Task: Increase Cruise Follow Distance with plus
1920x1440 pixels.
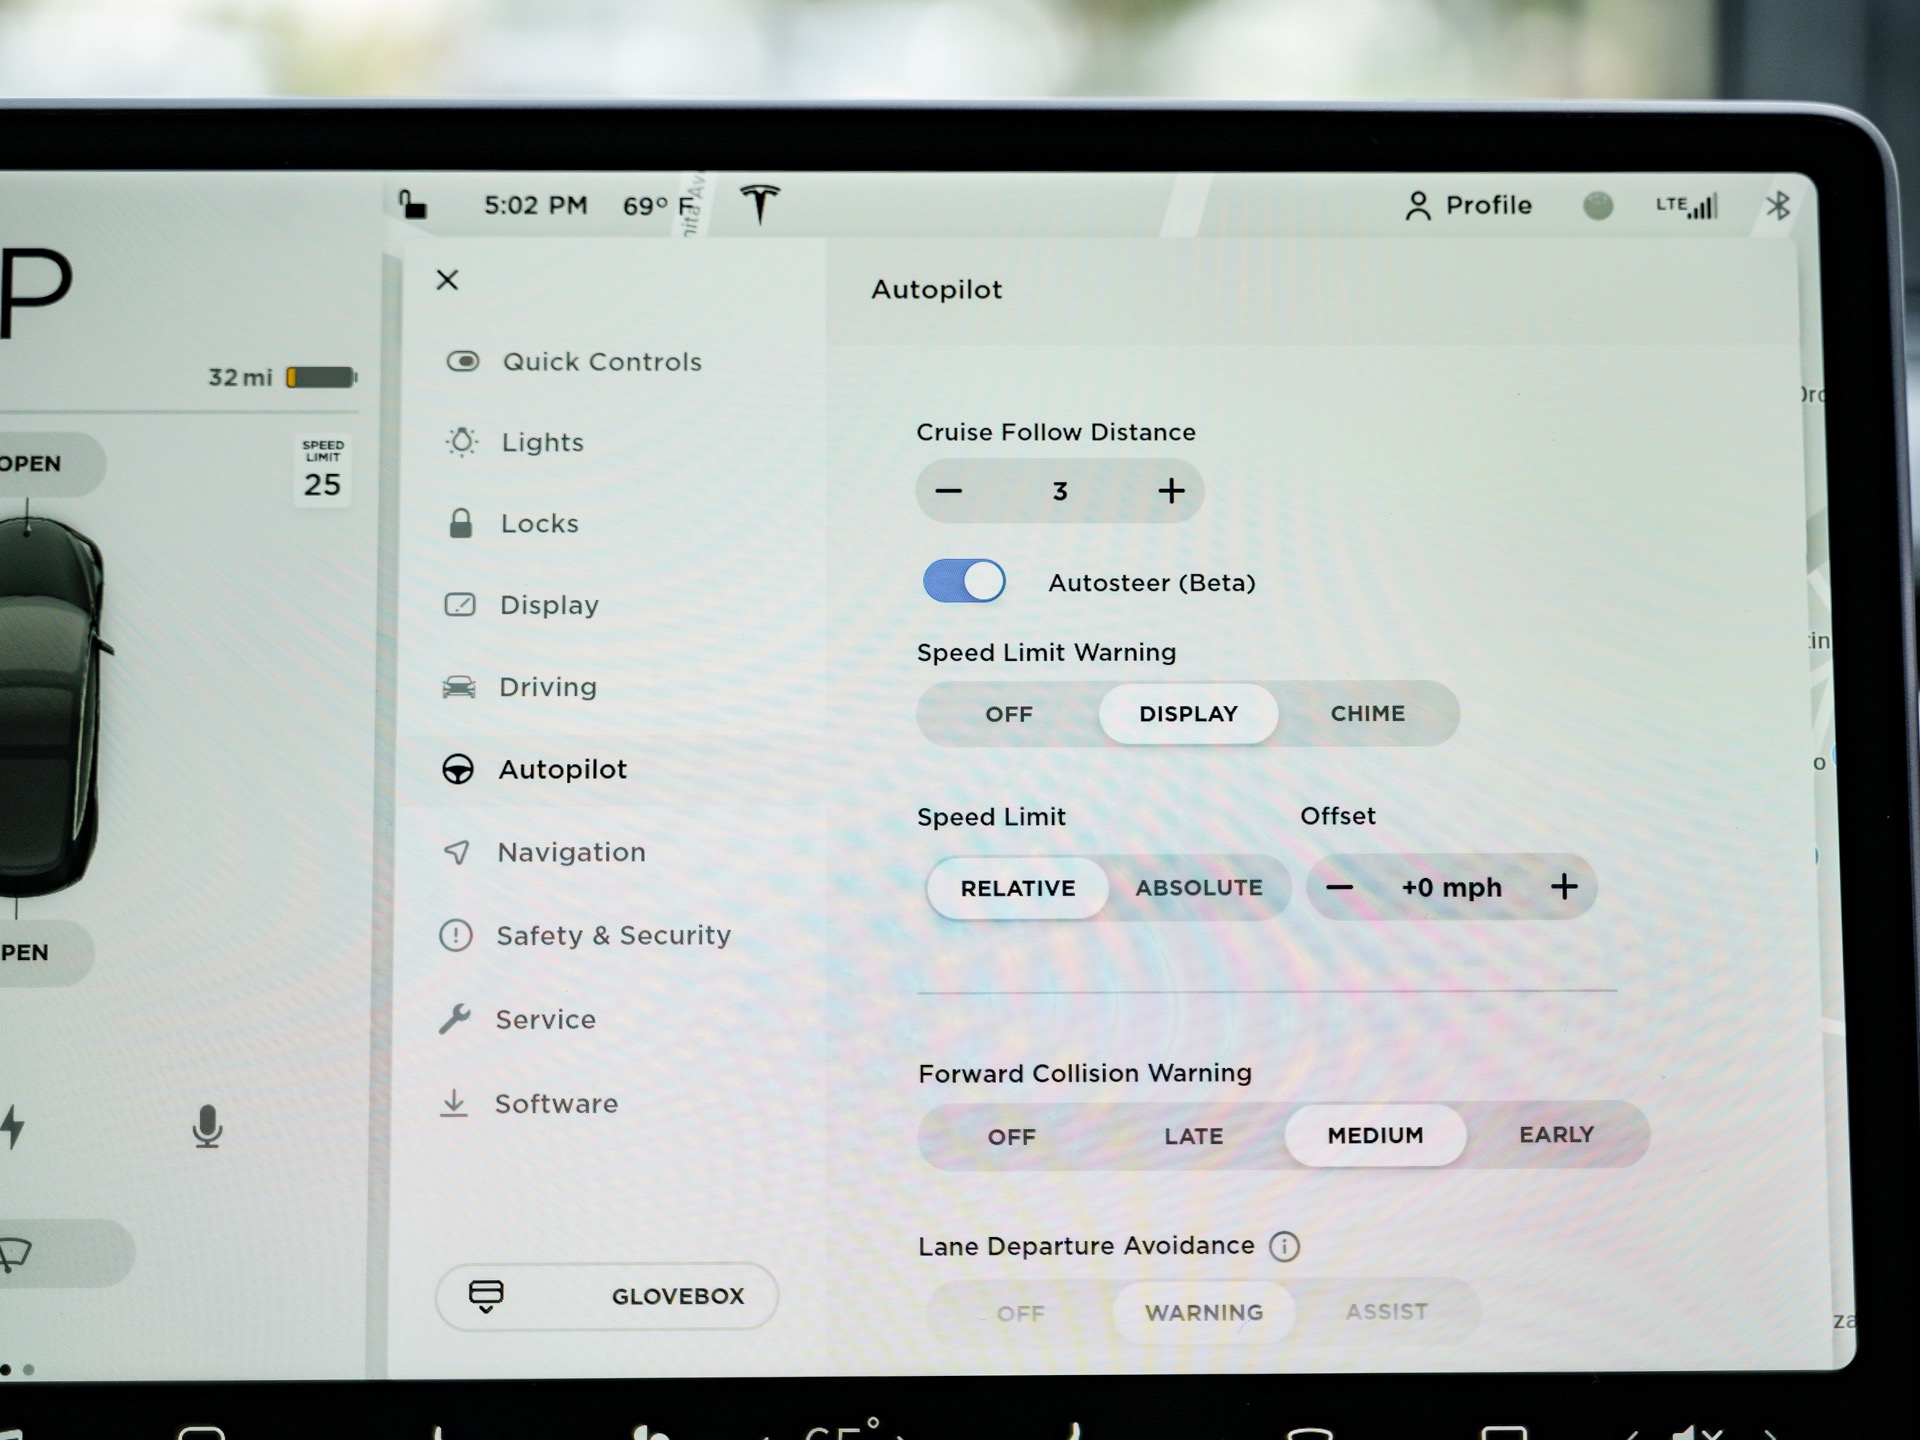Action: 1171,491
